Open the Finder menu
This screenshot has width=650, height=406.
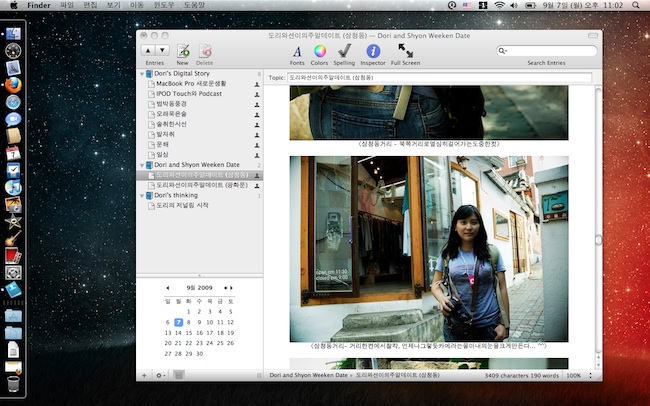point(39,5)
